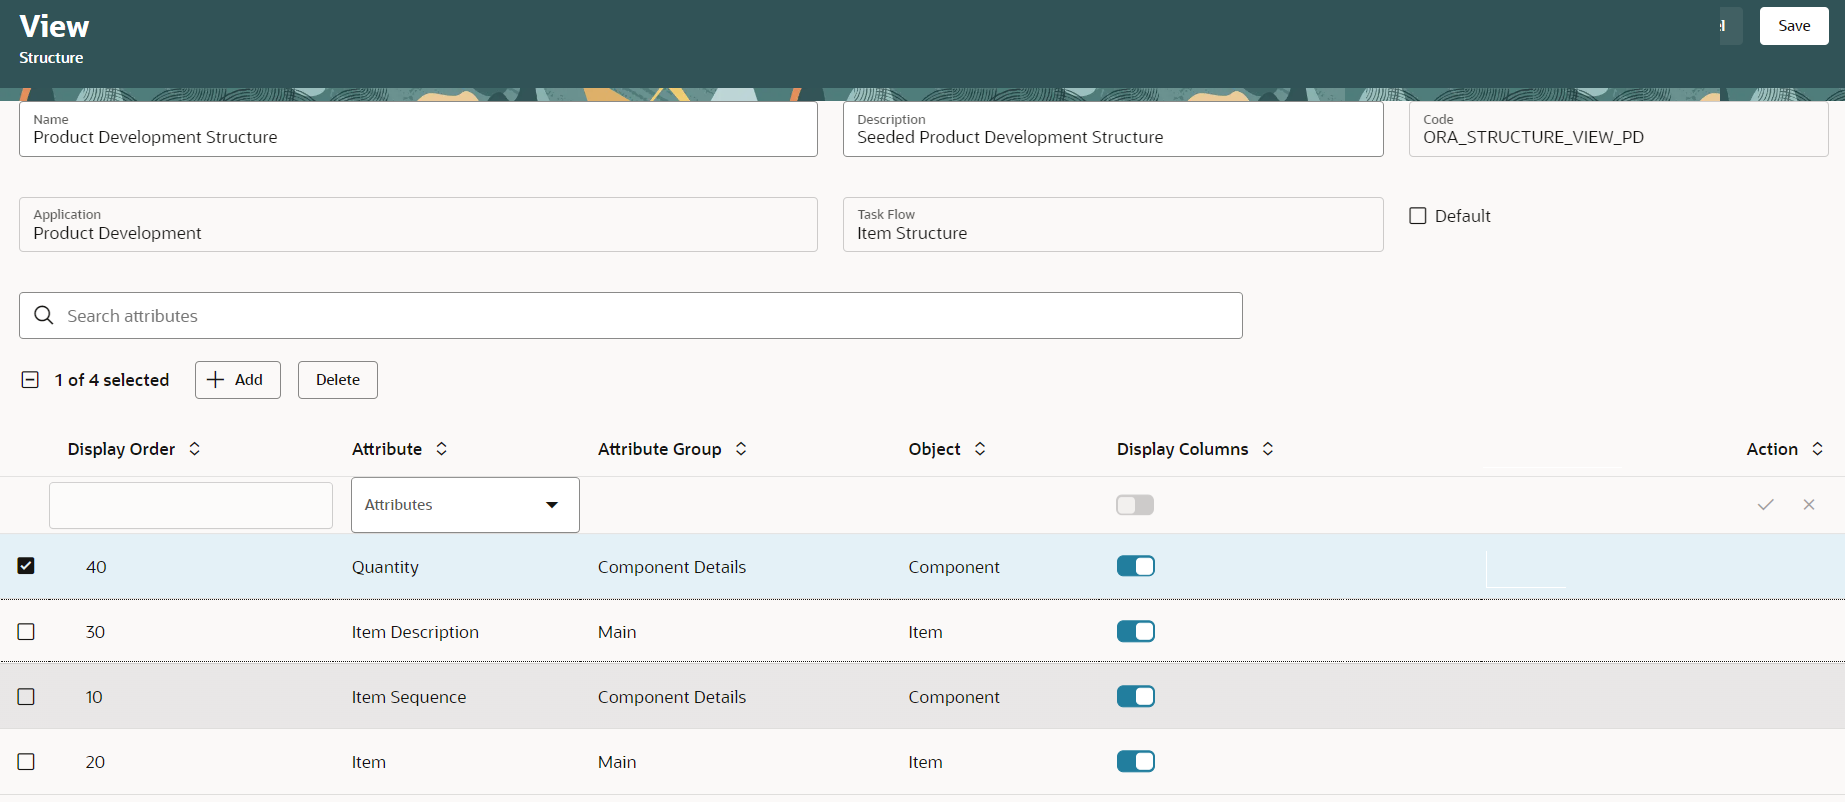
Task: Click the Save button
Action: 1794,26
